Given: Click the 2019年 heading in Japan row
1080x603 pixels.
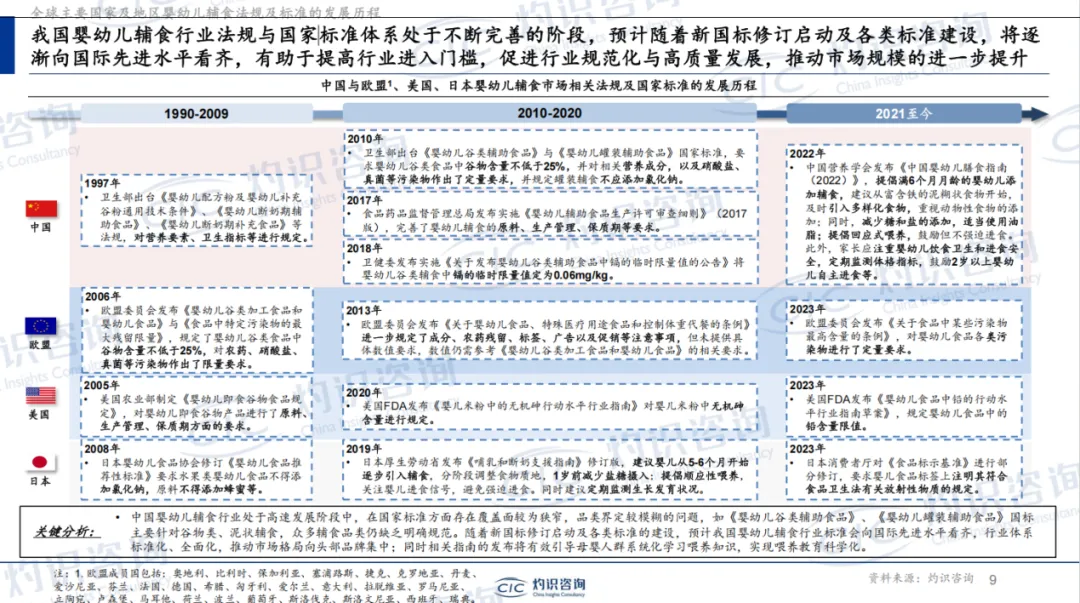Looking at the screenshot, I should pos(364,449).
